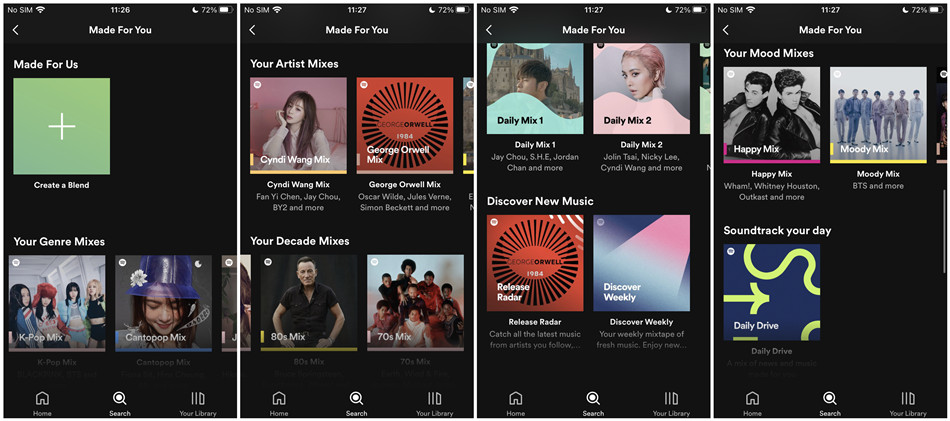Select Search tab on the Daily Drive screen
Image resolution: width=950 pixels, height=421 pixels.
tap(830, 404)
